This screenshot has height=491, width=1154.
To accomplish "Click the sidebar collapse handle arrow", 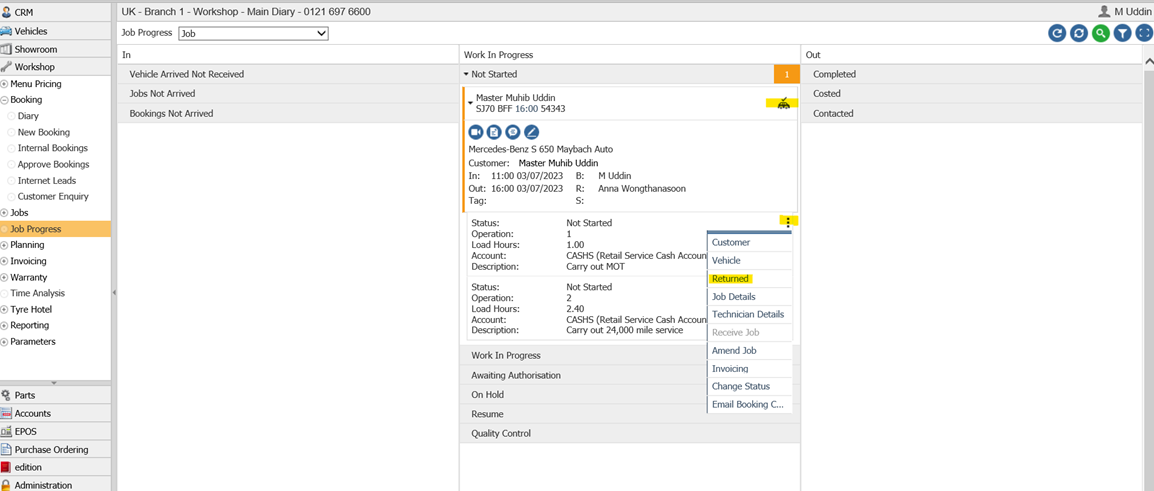I will [x=114, y=293].
